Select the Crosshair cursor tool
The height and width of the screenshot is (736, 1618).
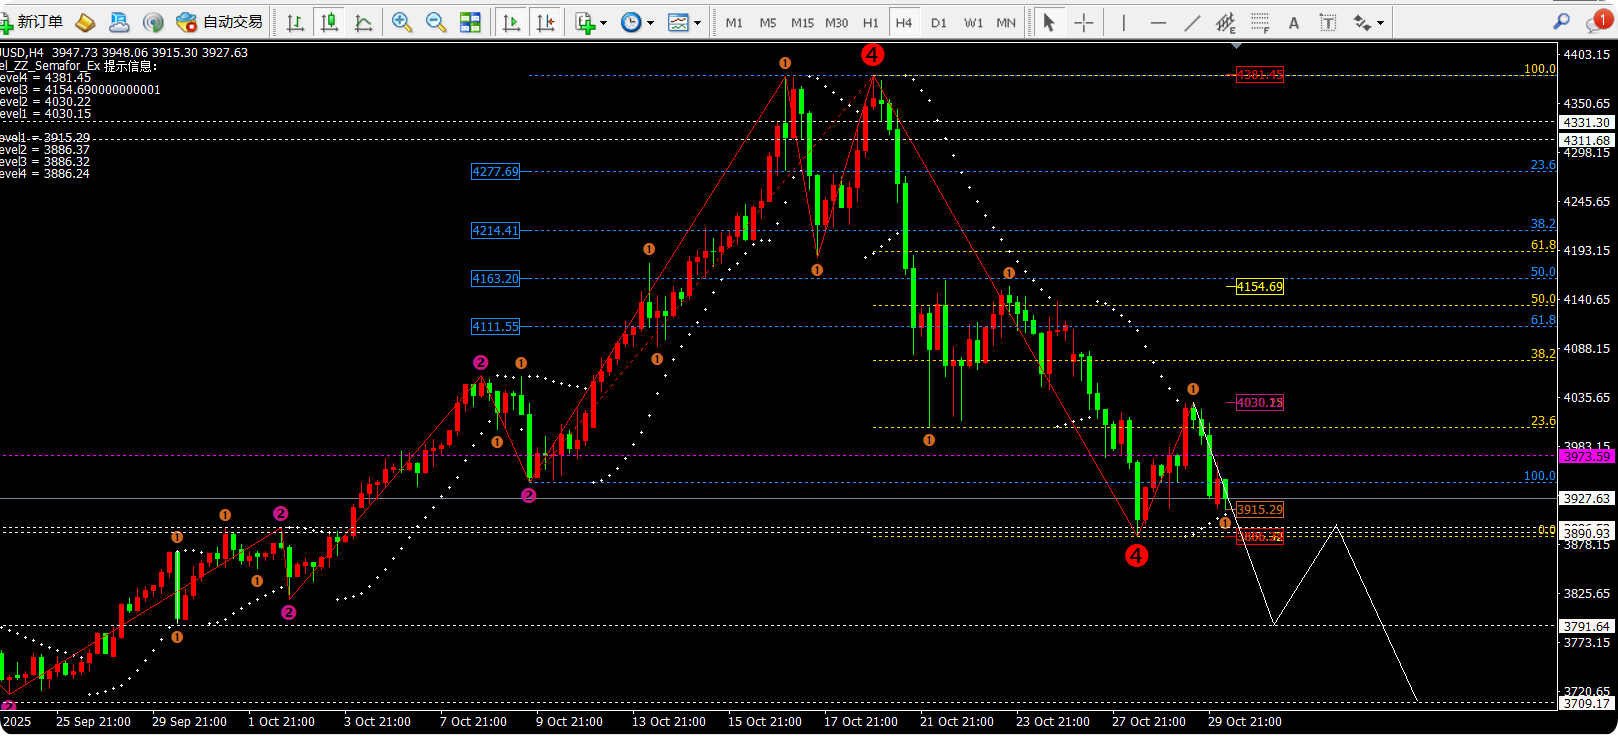click(1084, 22)
